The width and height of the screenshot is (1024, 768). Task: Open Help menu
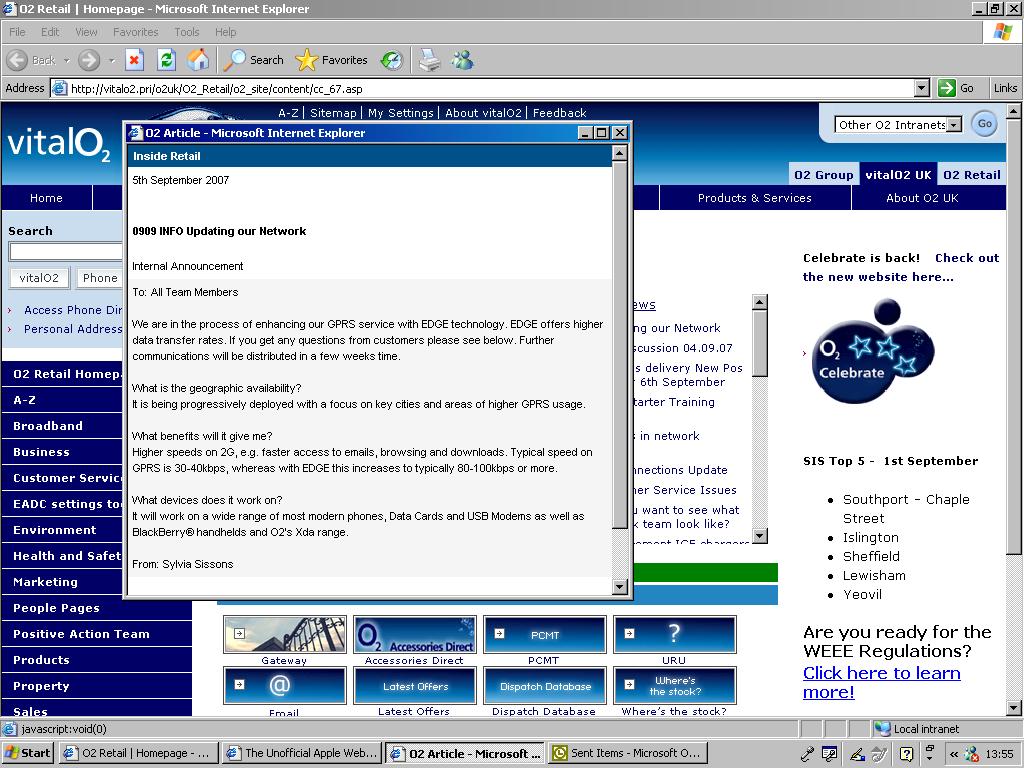tap(225, 32)
